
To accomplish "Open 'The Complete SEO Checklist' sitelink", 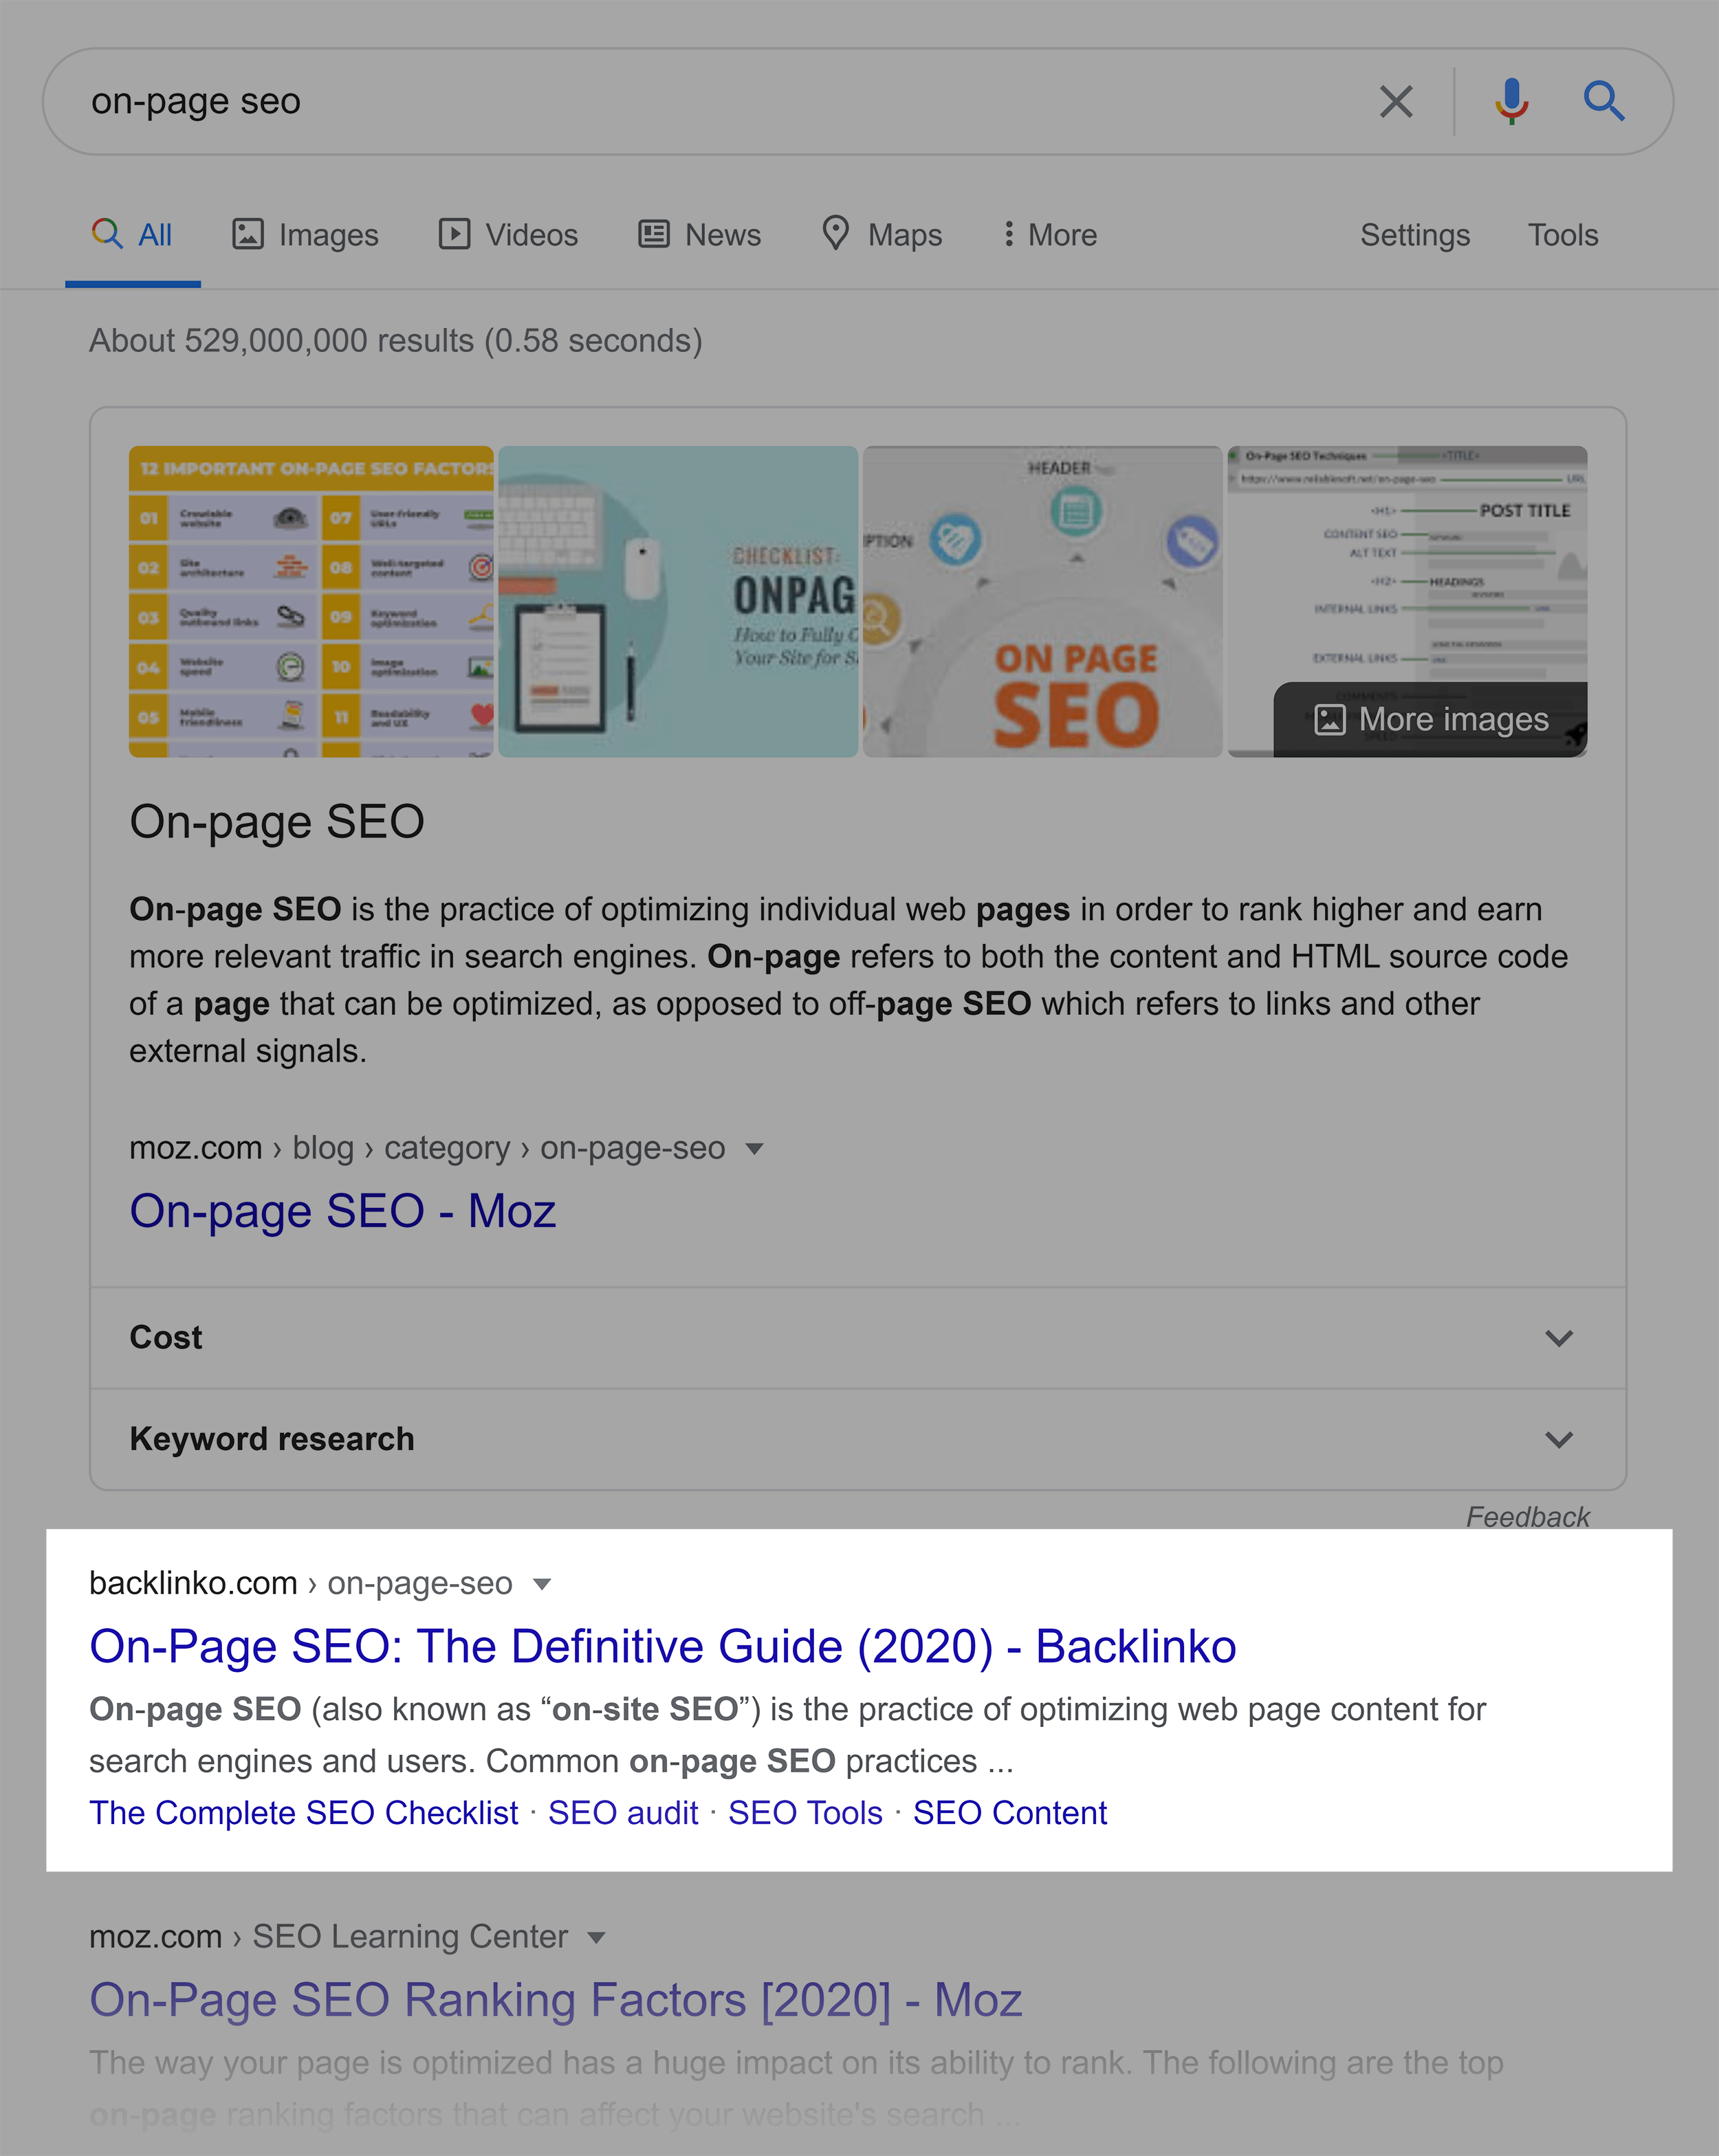I will coord(304,1812).
